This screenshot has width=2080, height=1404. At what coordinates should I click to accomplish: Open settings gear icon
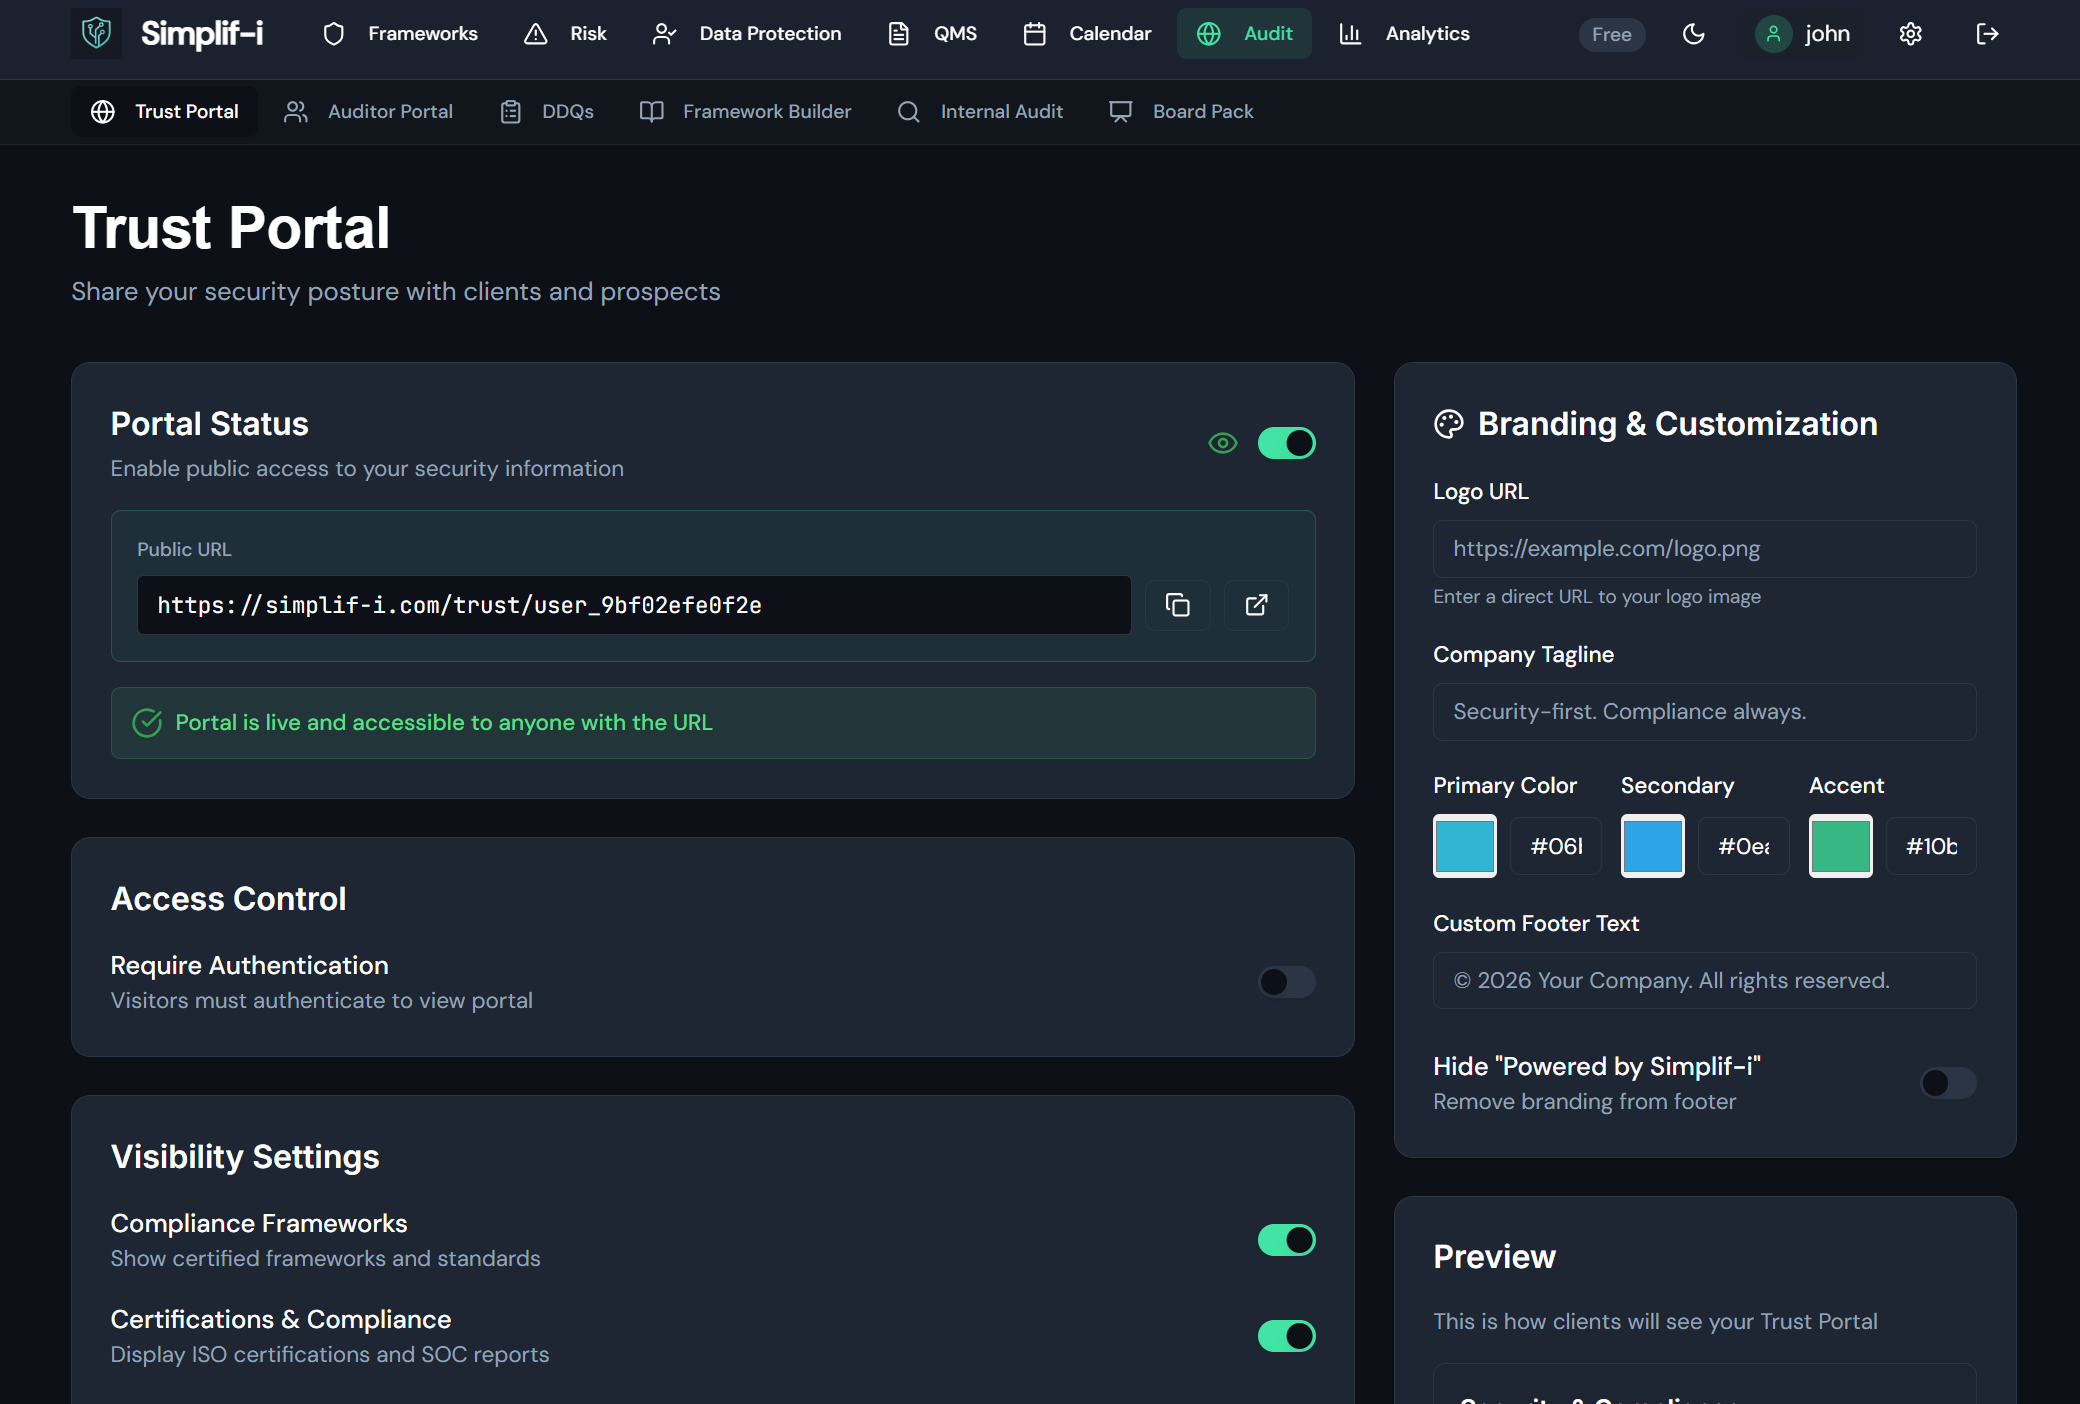[x=1910, y=34]
